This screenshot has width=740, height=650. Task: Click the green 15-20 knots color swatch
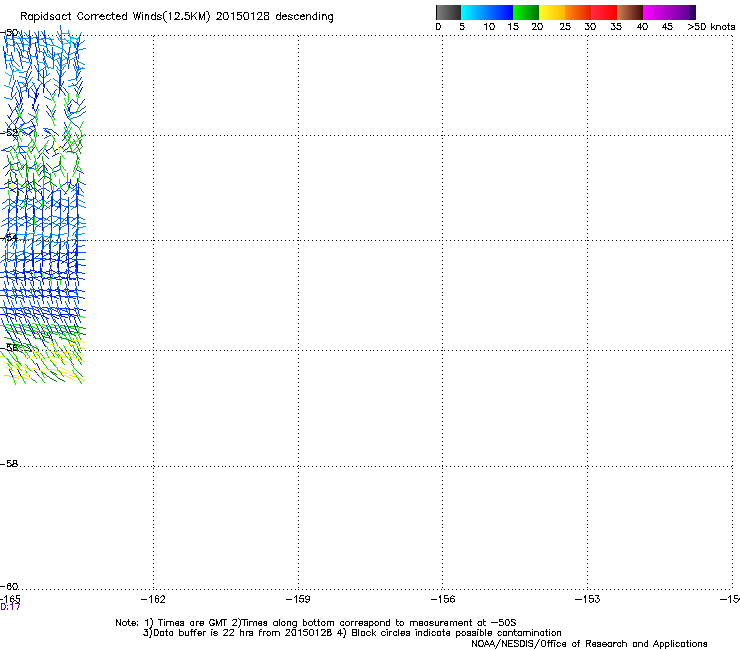point(526,12)
